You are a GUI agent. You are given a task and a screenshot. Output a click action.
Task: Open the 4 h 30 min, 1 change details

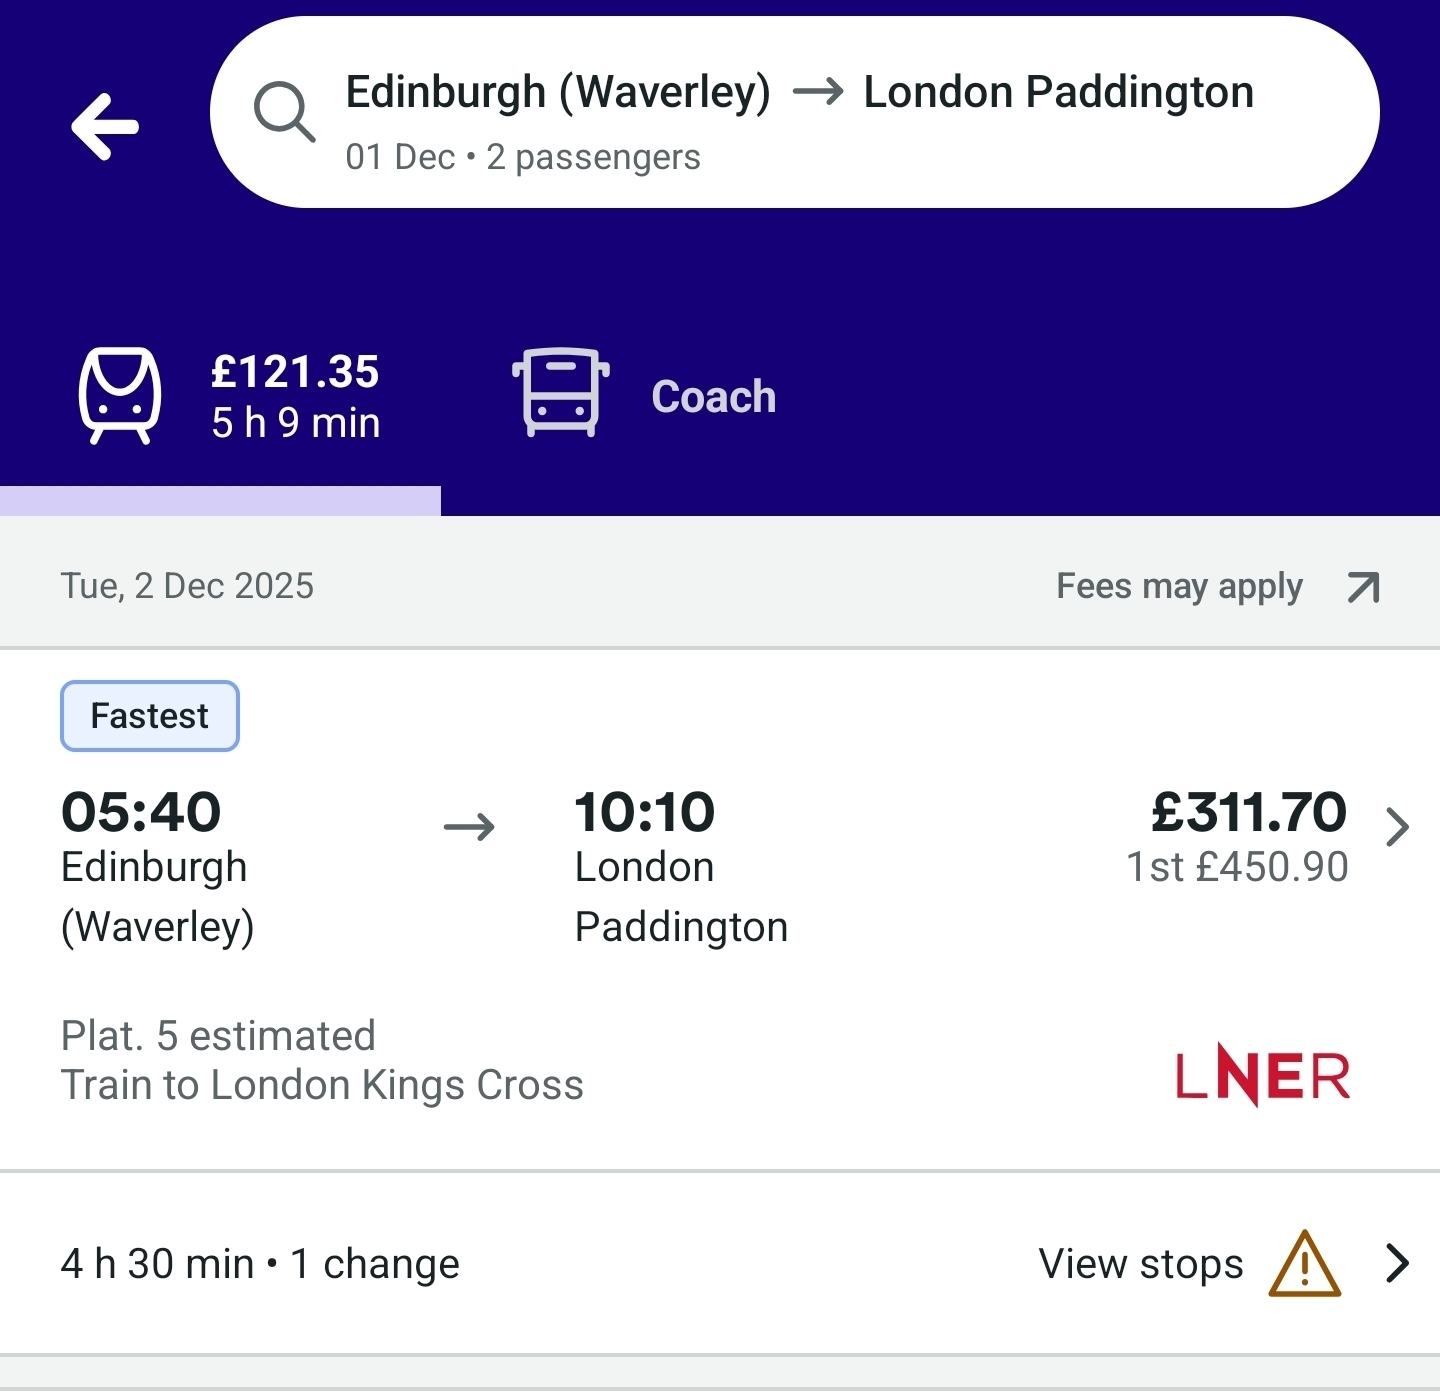(x=260, y=1264)
